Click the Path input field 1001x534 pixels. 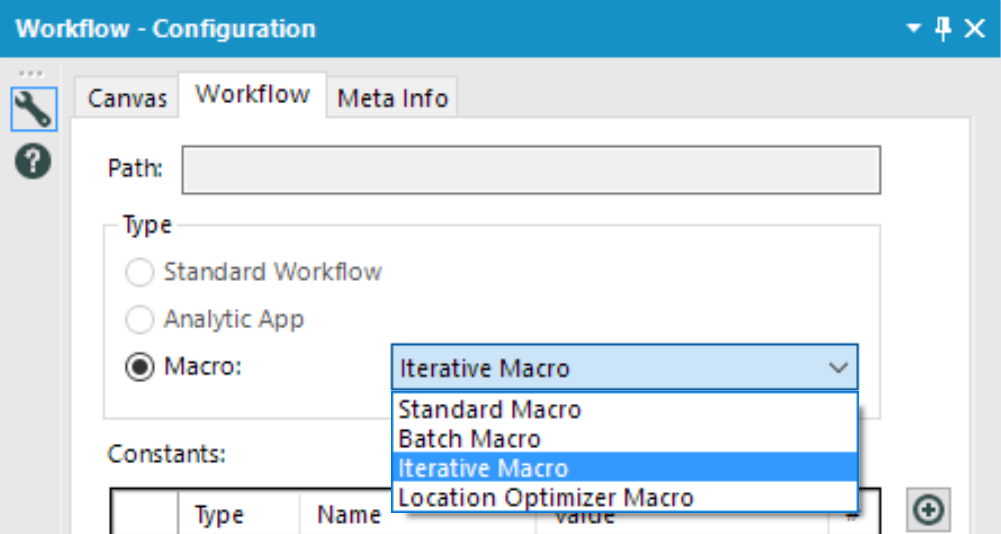[530, 170]
